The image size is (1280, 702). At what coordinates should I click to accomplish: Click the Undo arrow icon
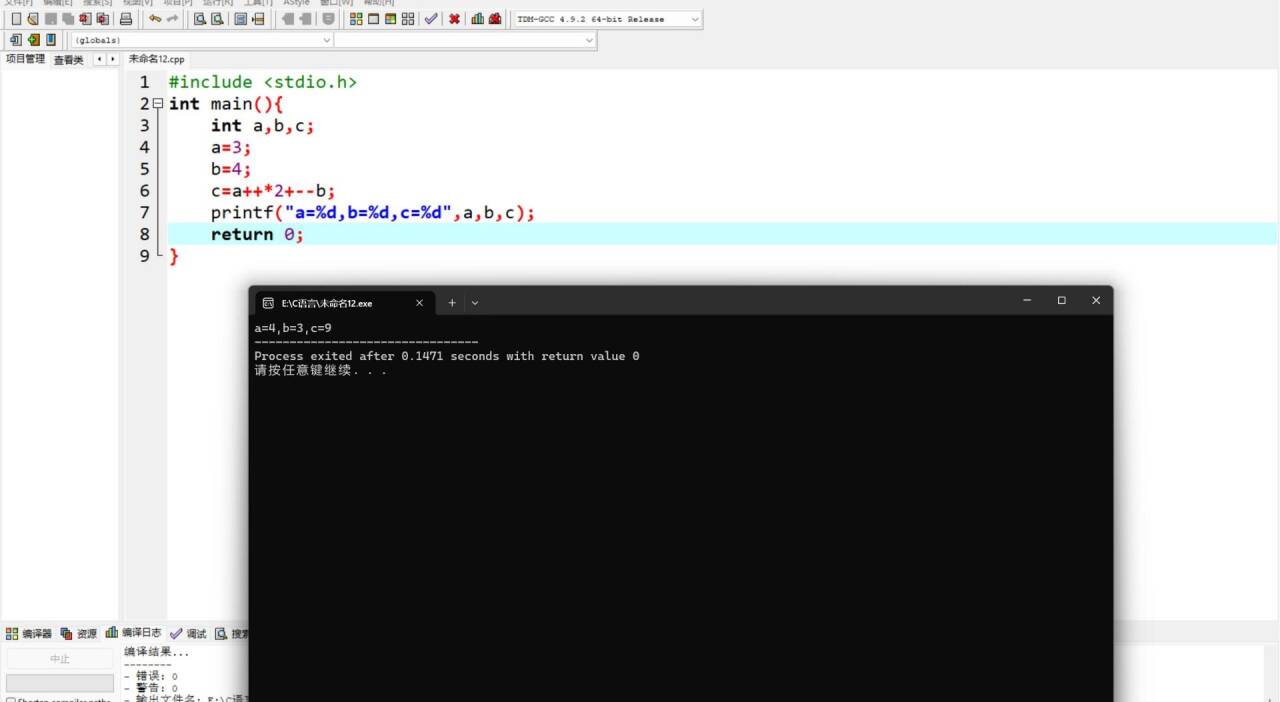[155, 19]
